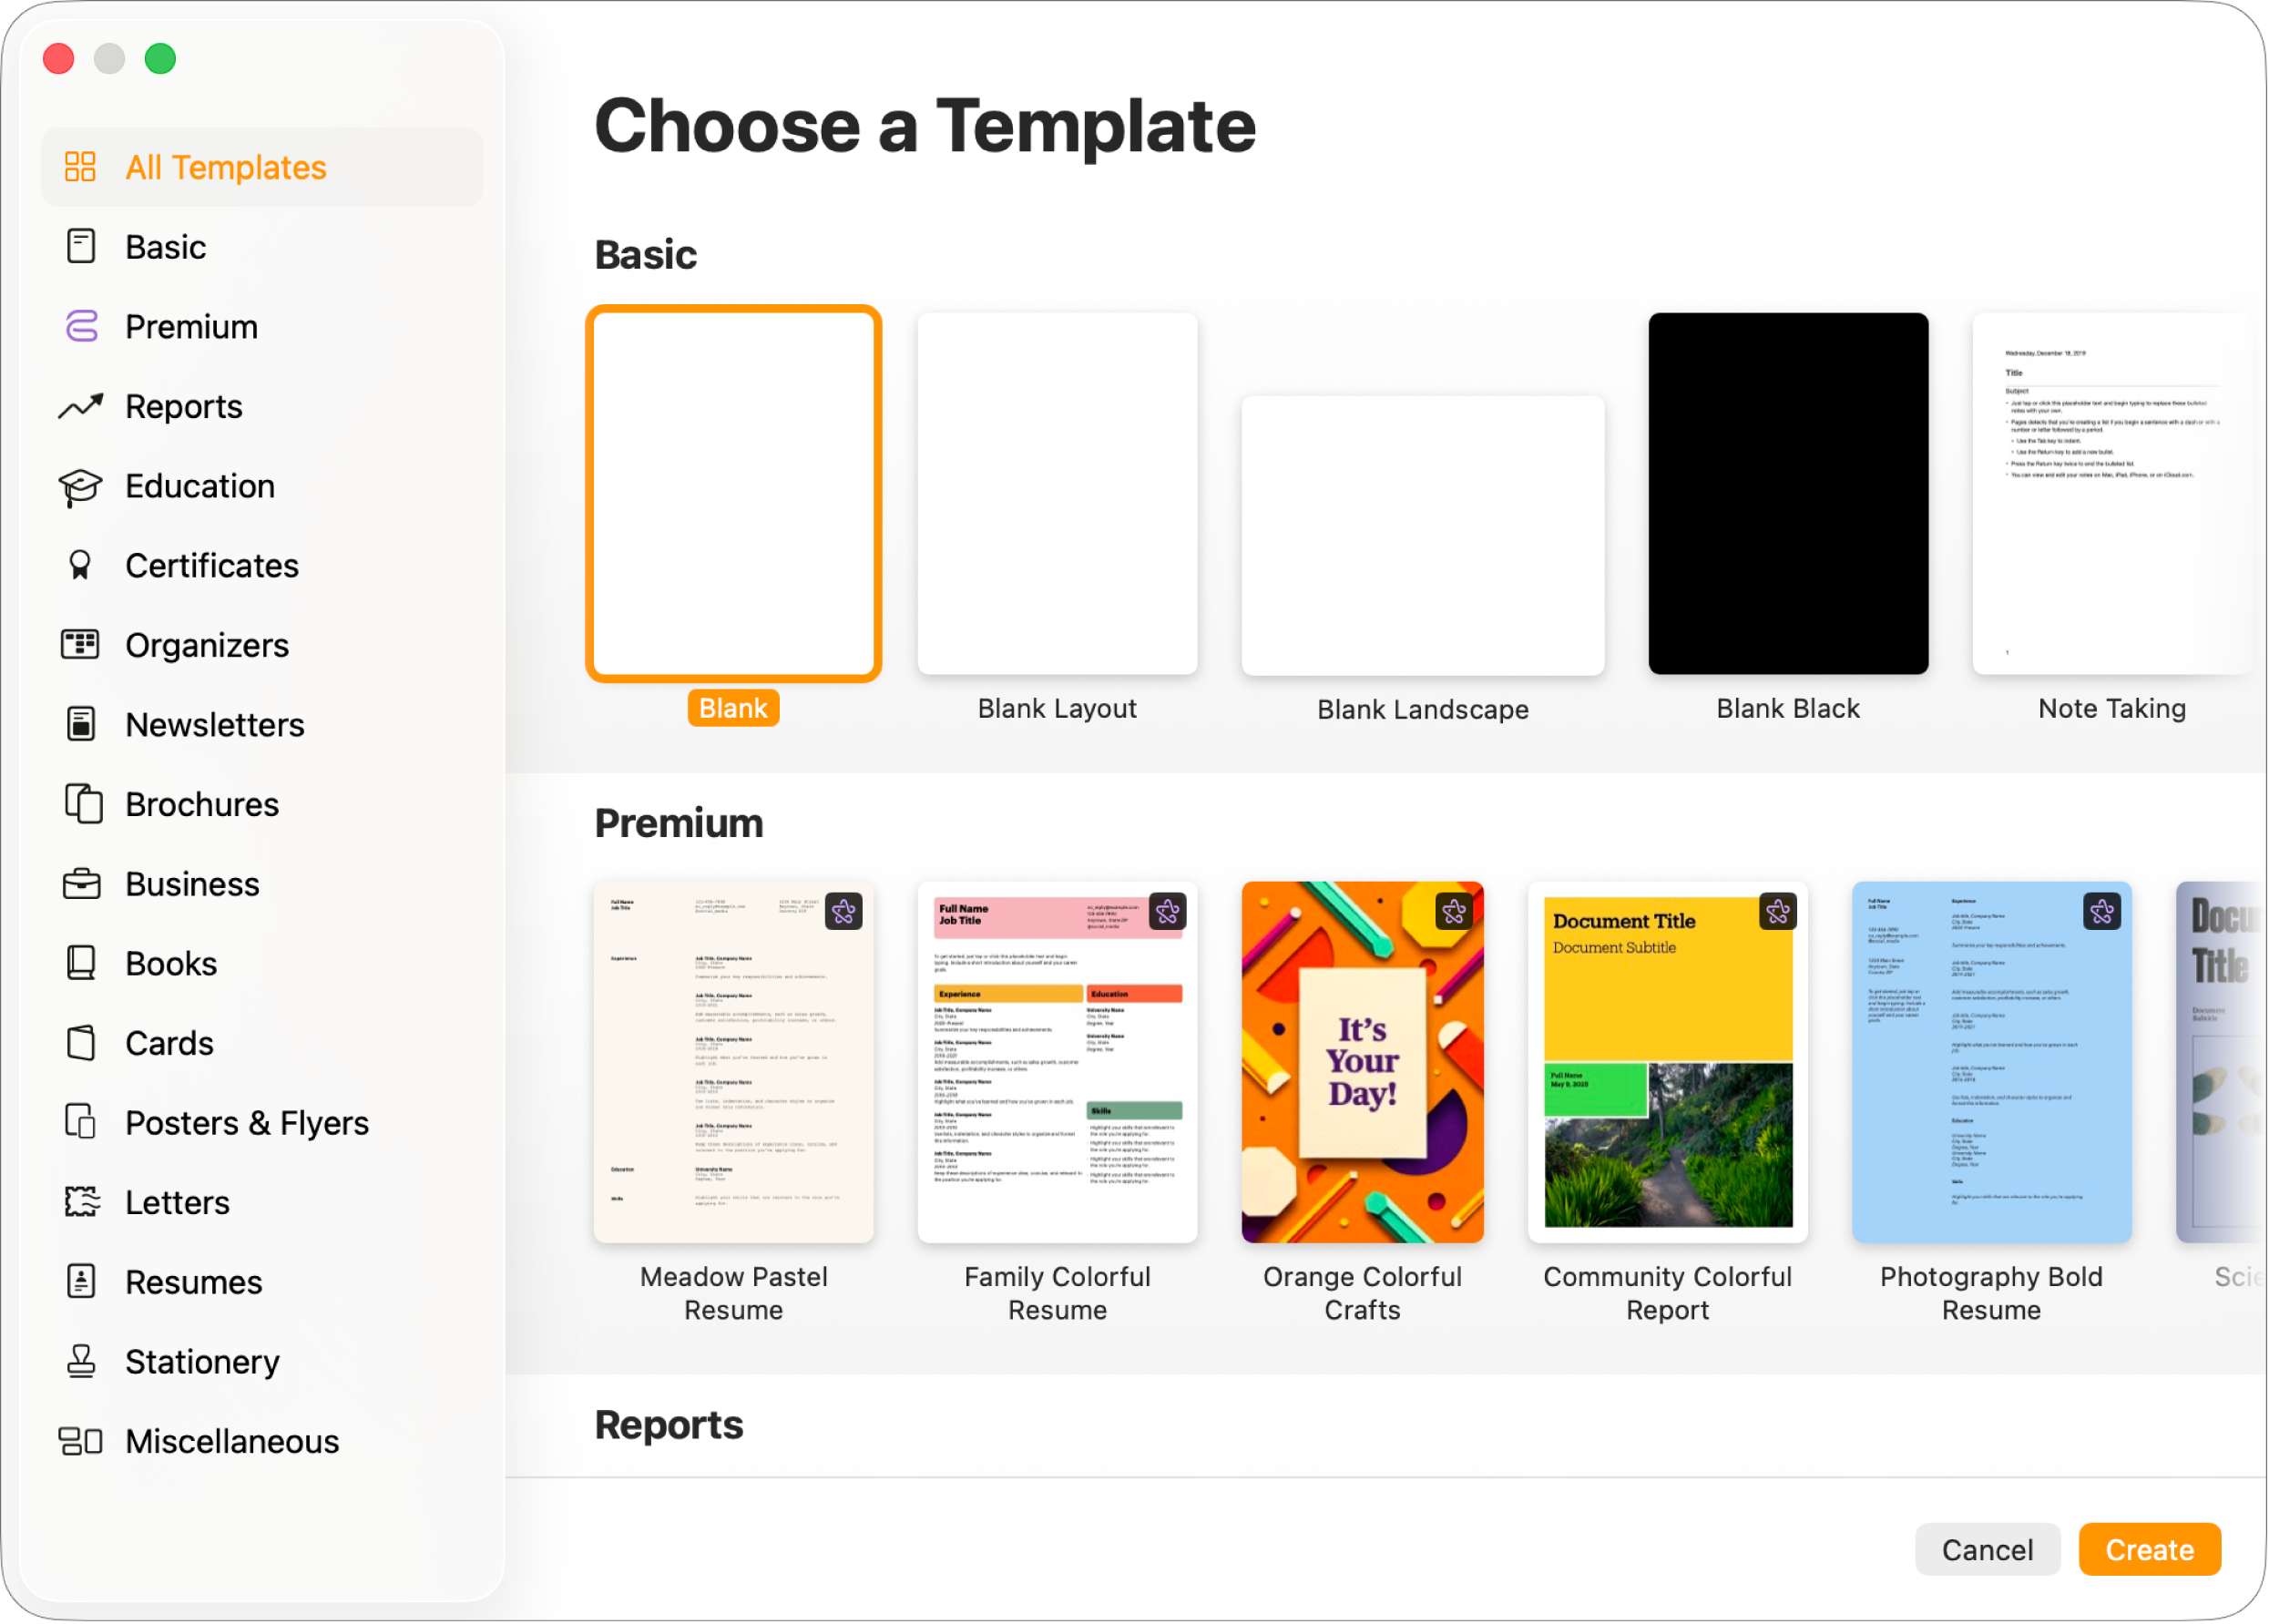Screen dimensions: 2269x1624
Task: Click the Cancel button
Action: tap(1987, 1548)
